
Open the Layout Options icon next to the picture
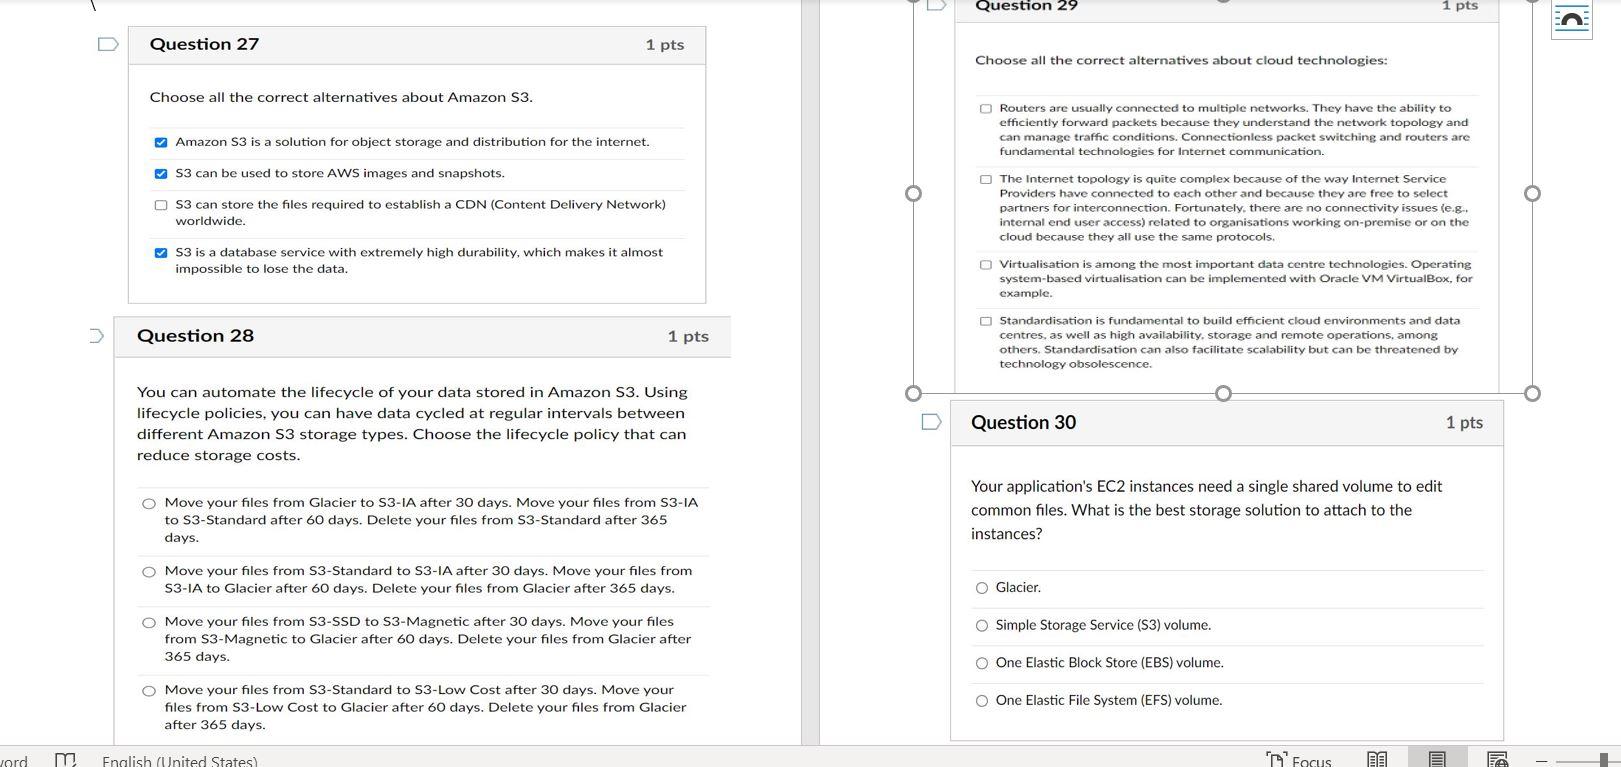click(x=1571, y=21)
